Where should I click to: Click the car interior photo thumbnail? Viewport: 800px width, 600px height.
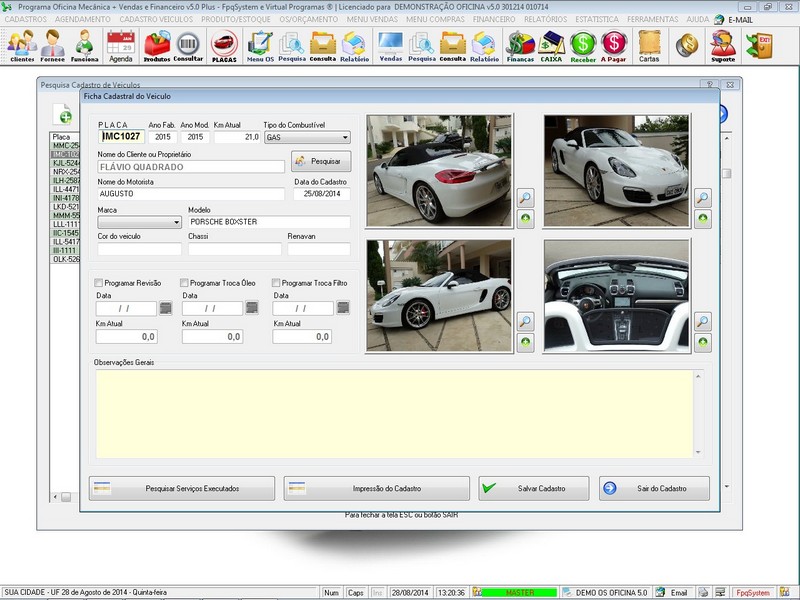point(616,295)
